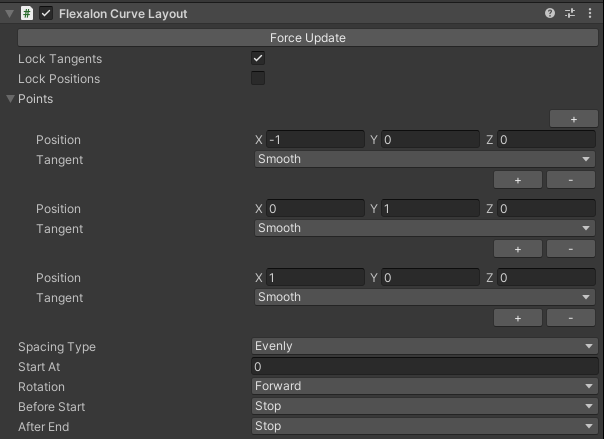This screenshot has height=439, width=604.
Task: Open the third point's Tangent dropdown
Action: (425, 297)
